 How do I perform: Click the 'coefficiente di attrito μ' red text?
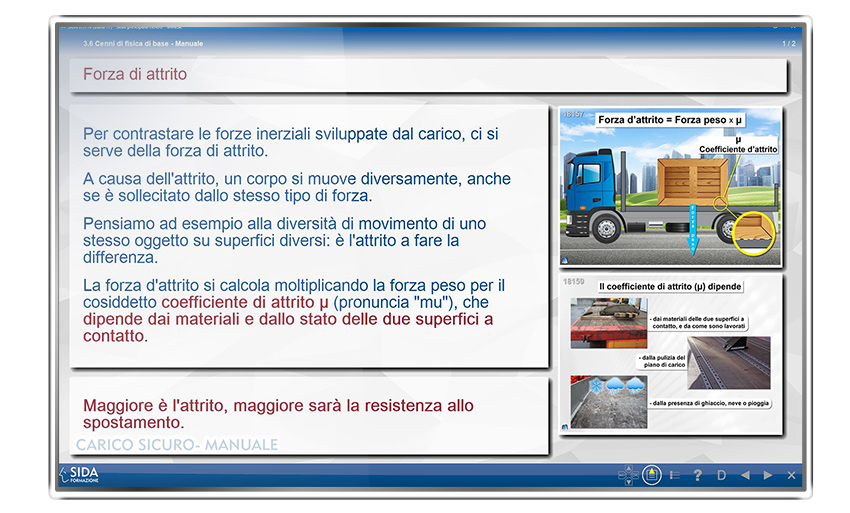click(245, 302)
